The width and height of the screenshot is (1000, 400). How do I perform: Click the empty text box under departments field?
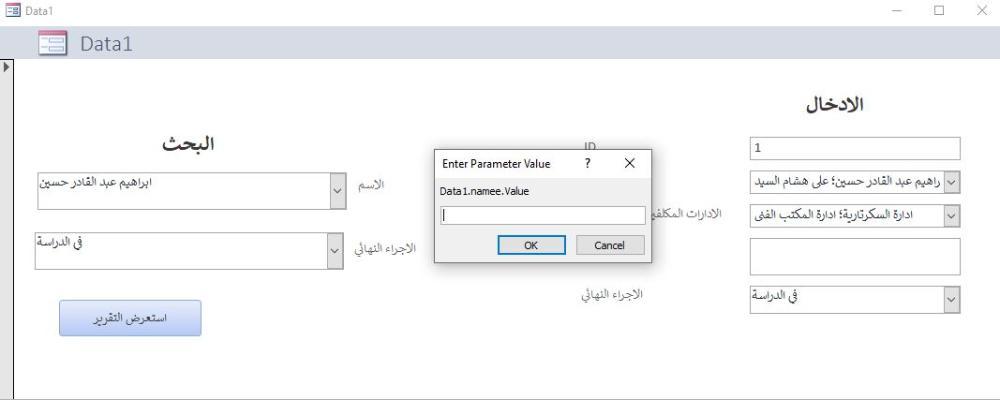tap(855, 257)
